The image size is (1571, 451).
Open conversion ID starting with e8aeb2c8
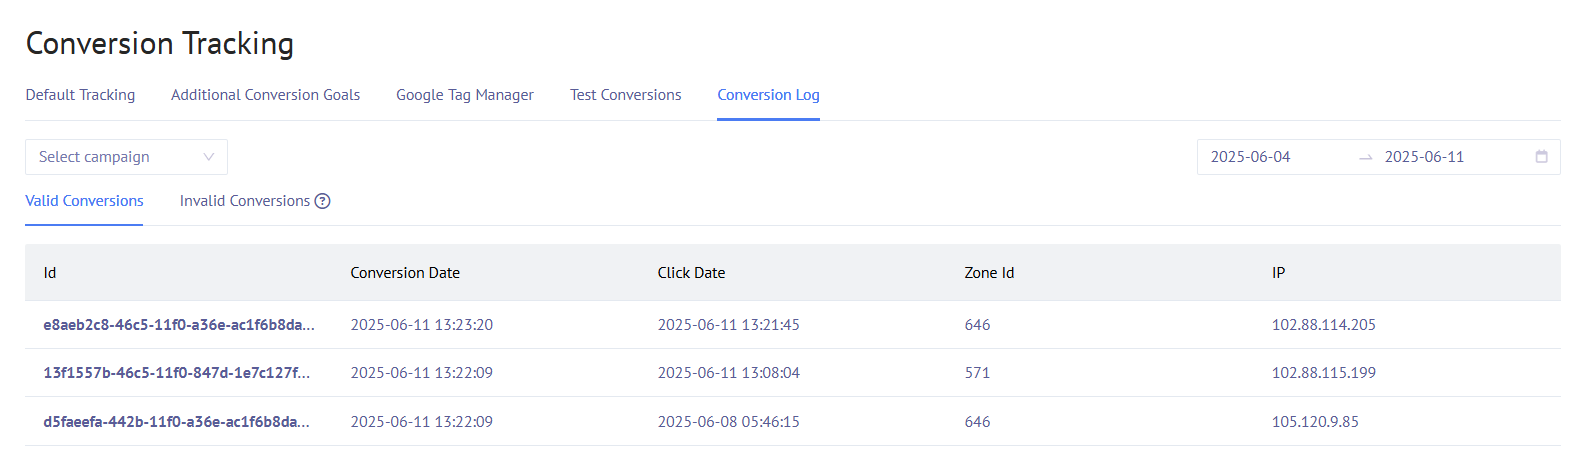pyautogui.click(x=178, y=325)
